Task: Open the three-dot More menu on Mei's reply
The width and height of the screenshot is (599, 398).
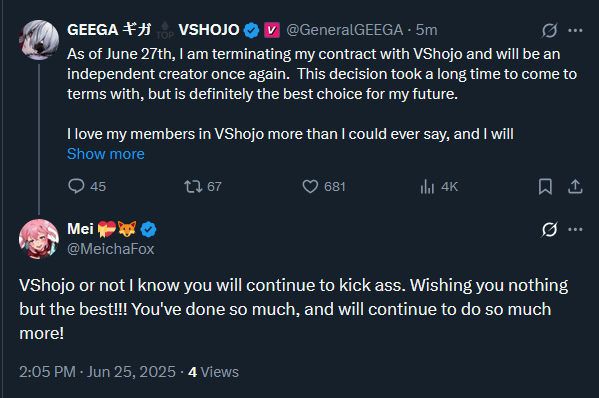Action: [x=575, y=229]
